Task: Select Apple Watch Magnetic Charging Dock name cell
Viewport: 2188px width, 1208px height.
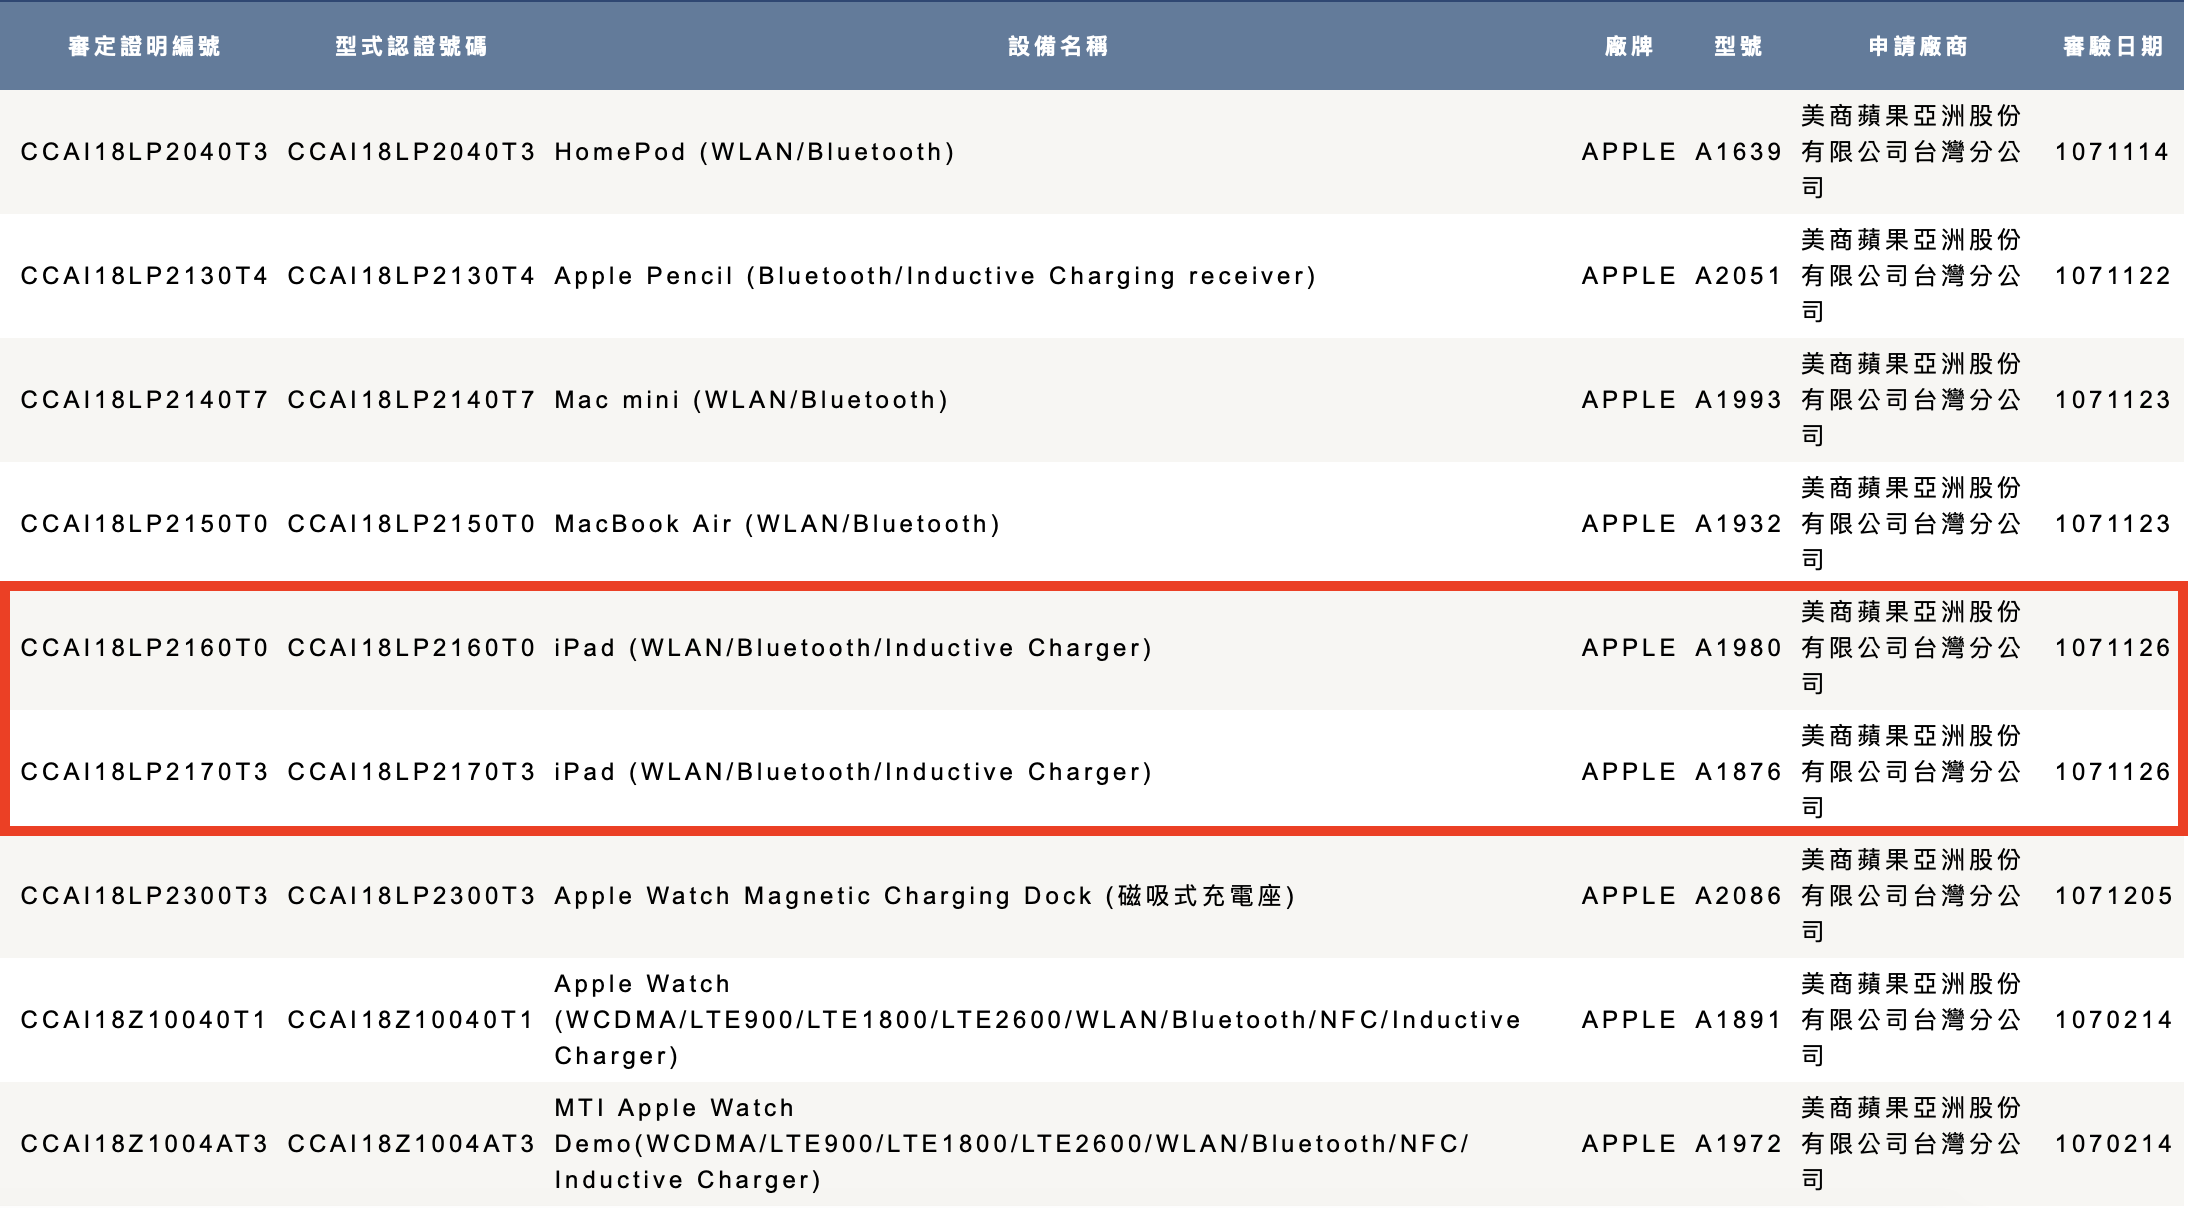Action: (x=925, y=896)
